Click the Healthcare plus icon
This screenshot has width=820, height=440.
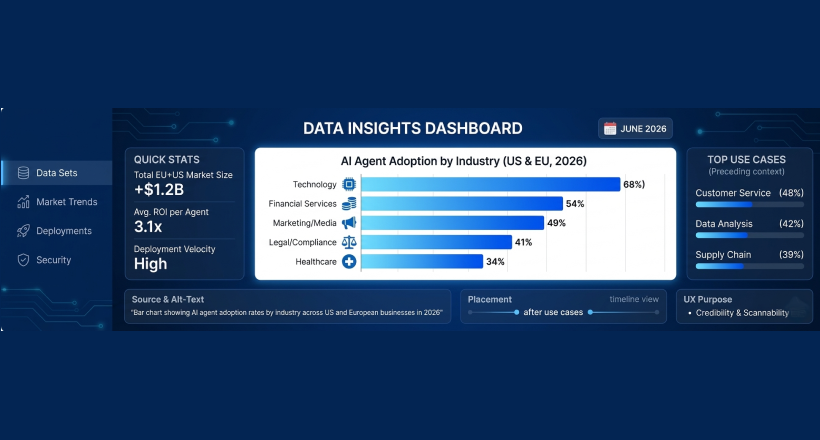coord(349,262)
